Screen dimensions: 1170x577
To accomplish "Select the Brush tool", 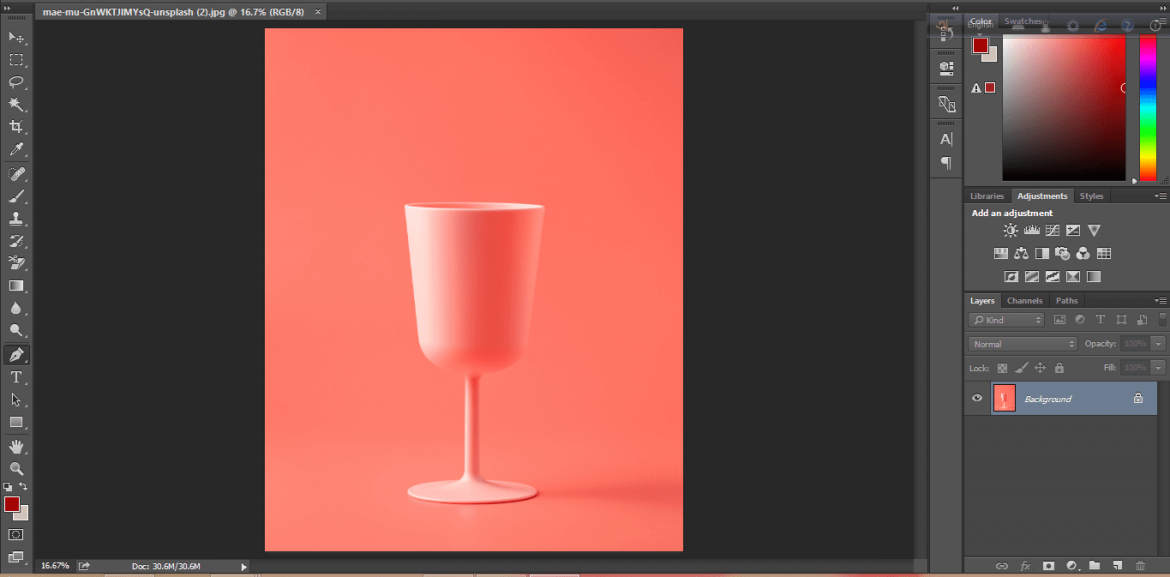I will pyautogui.click(x=14, y=196).
